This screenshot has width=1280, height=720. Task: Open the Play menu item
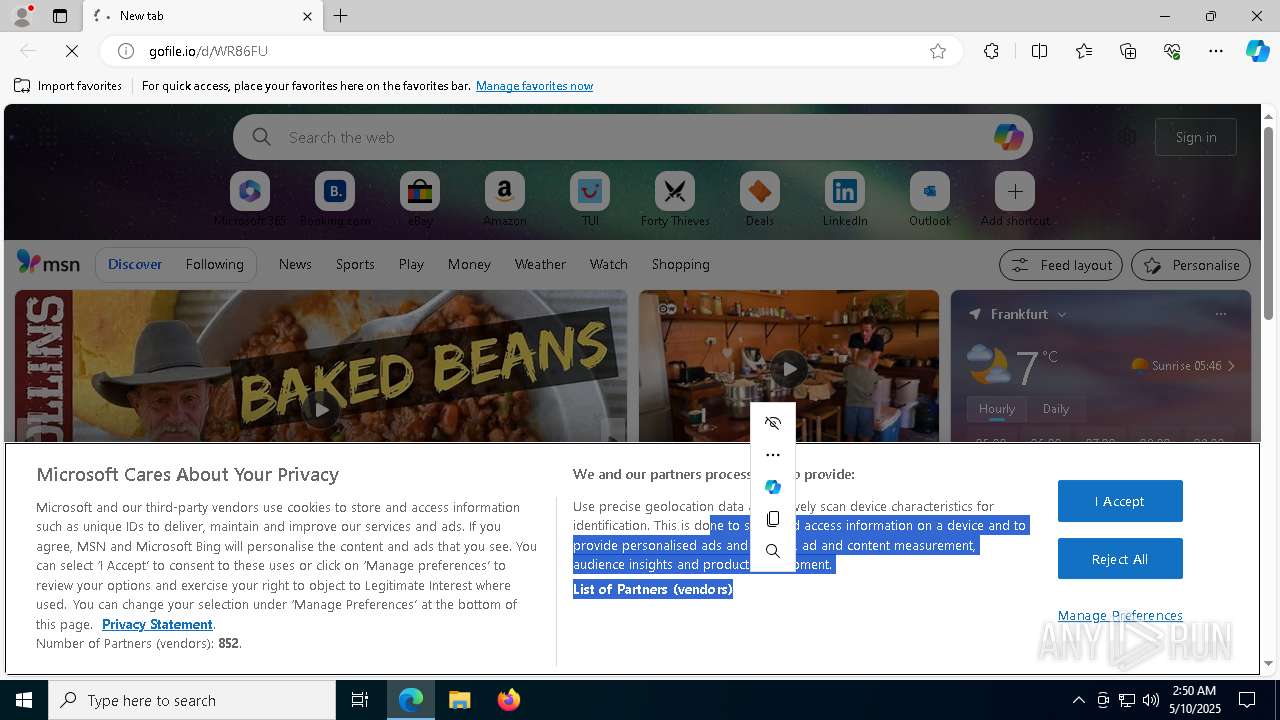tap(411, 264)
